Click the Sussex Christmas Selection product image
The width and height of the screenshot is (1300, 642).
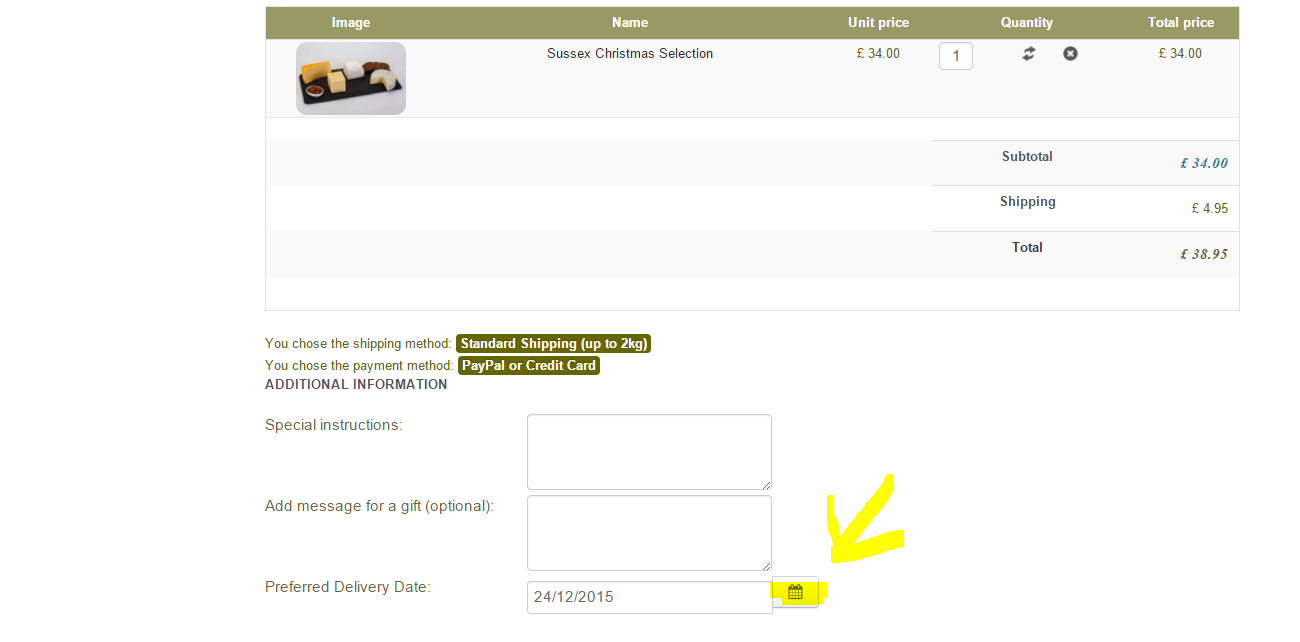tap(351, 78)
